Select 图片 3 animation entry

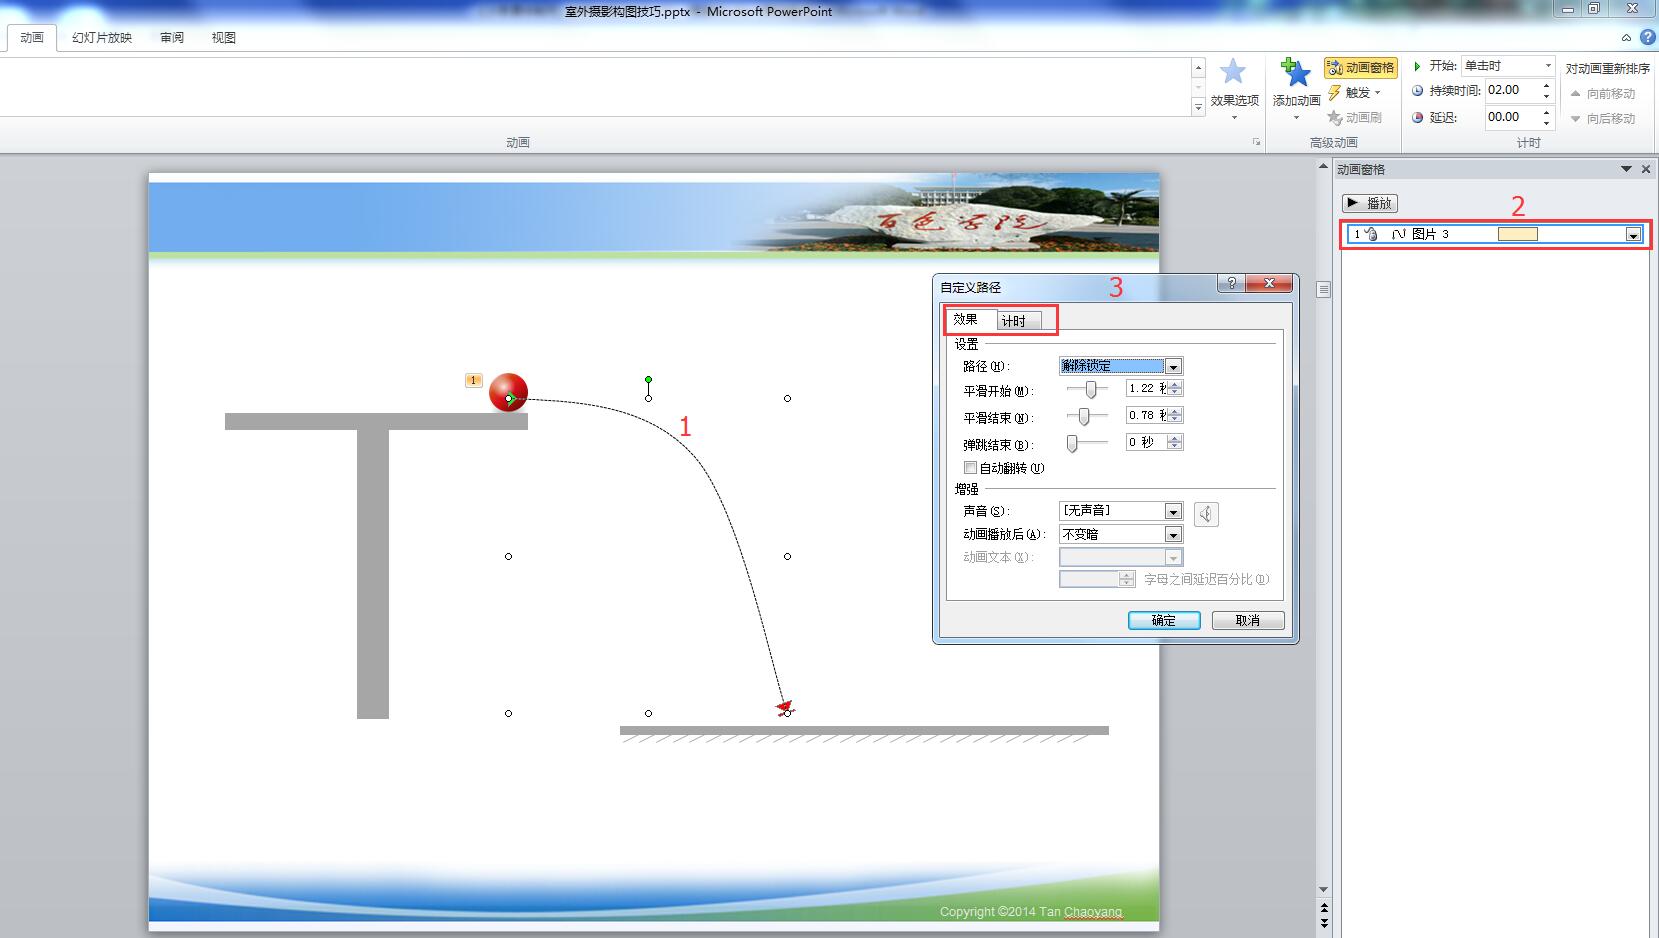click(x=1494, y=234)
